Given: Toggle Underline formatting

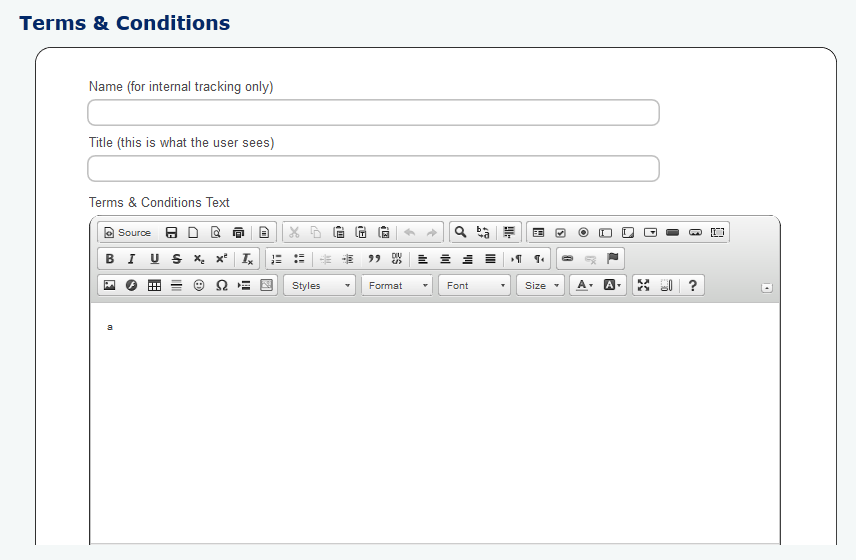Looking at the screenshot, I should [x=154, y=259].
